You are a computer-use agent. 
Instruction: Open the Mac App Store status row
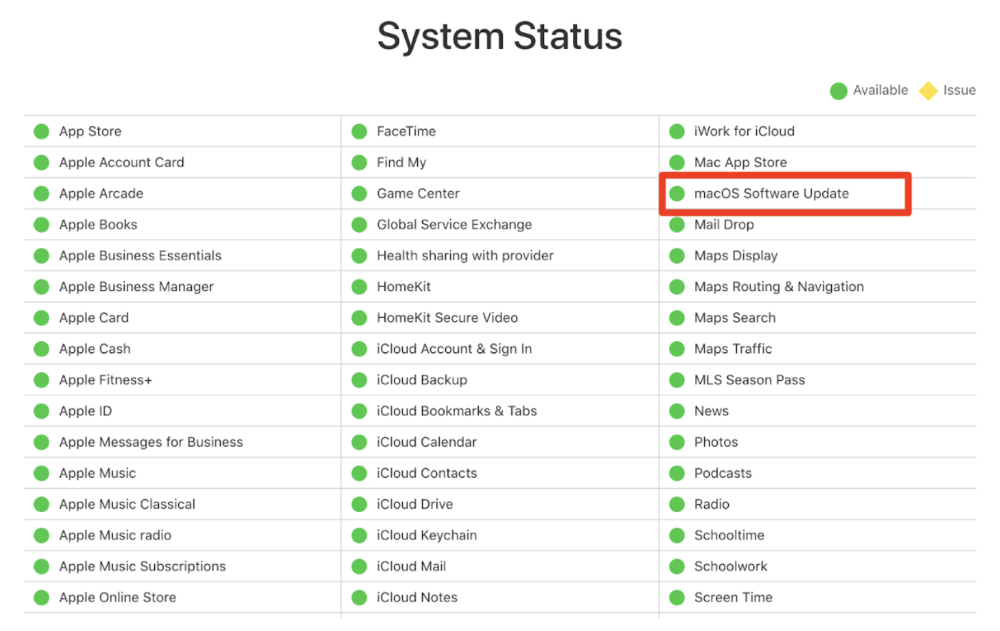pyautogui.click(x=740, y=162)
